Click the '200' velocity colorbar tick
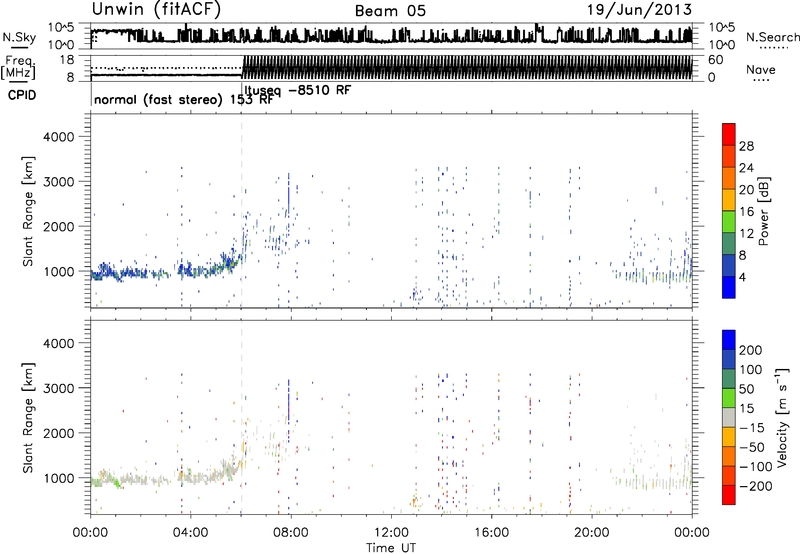 751,350
